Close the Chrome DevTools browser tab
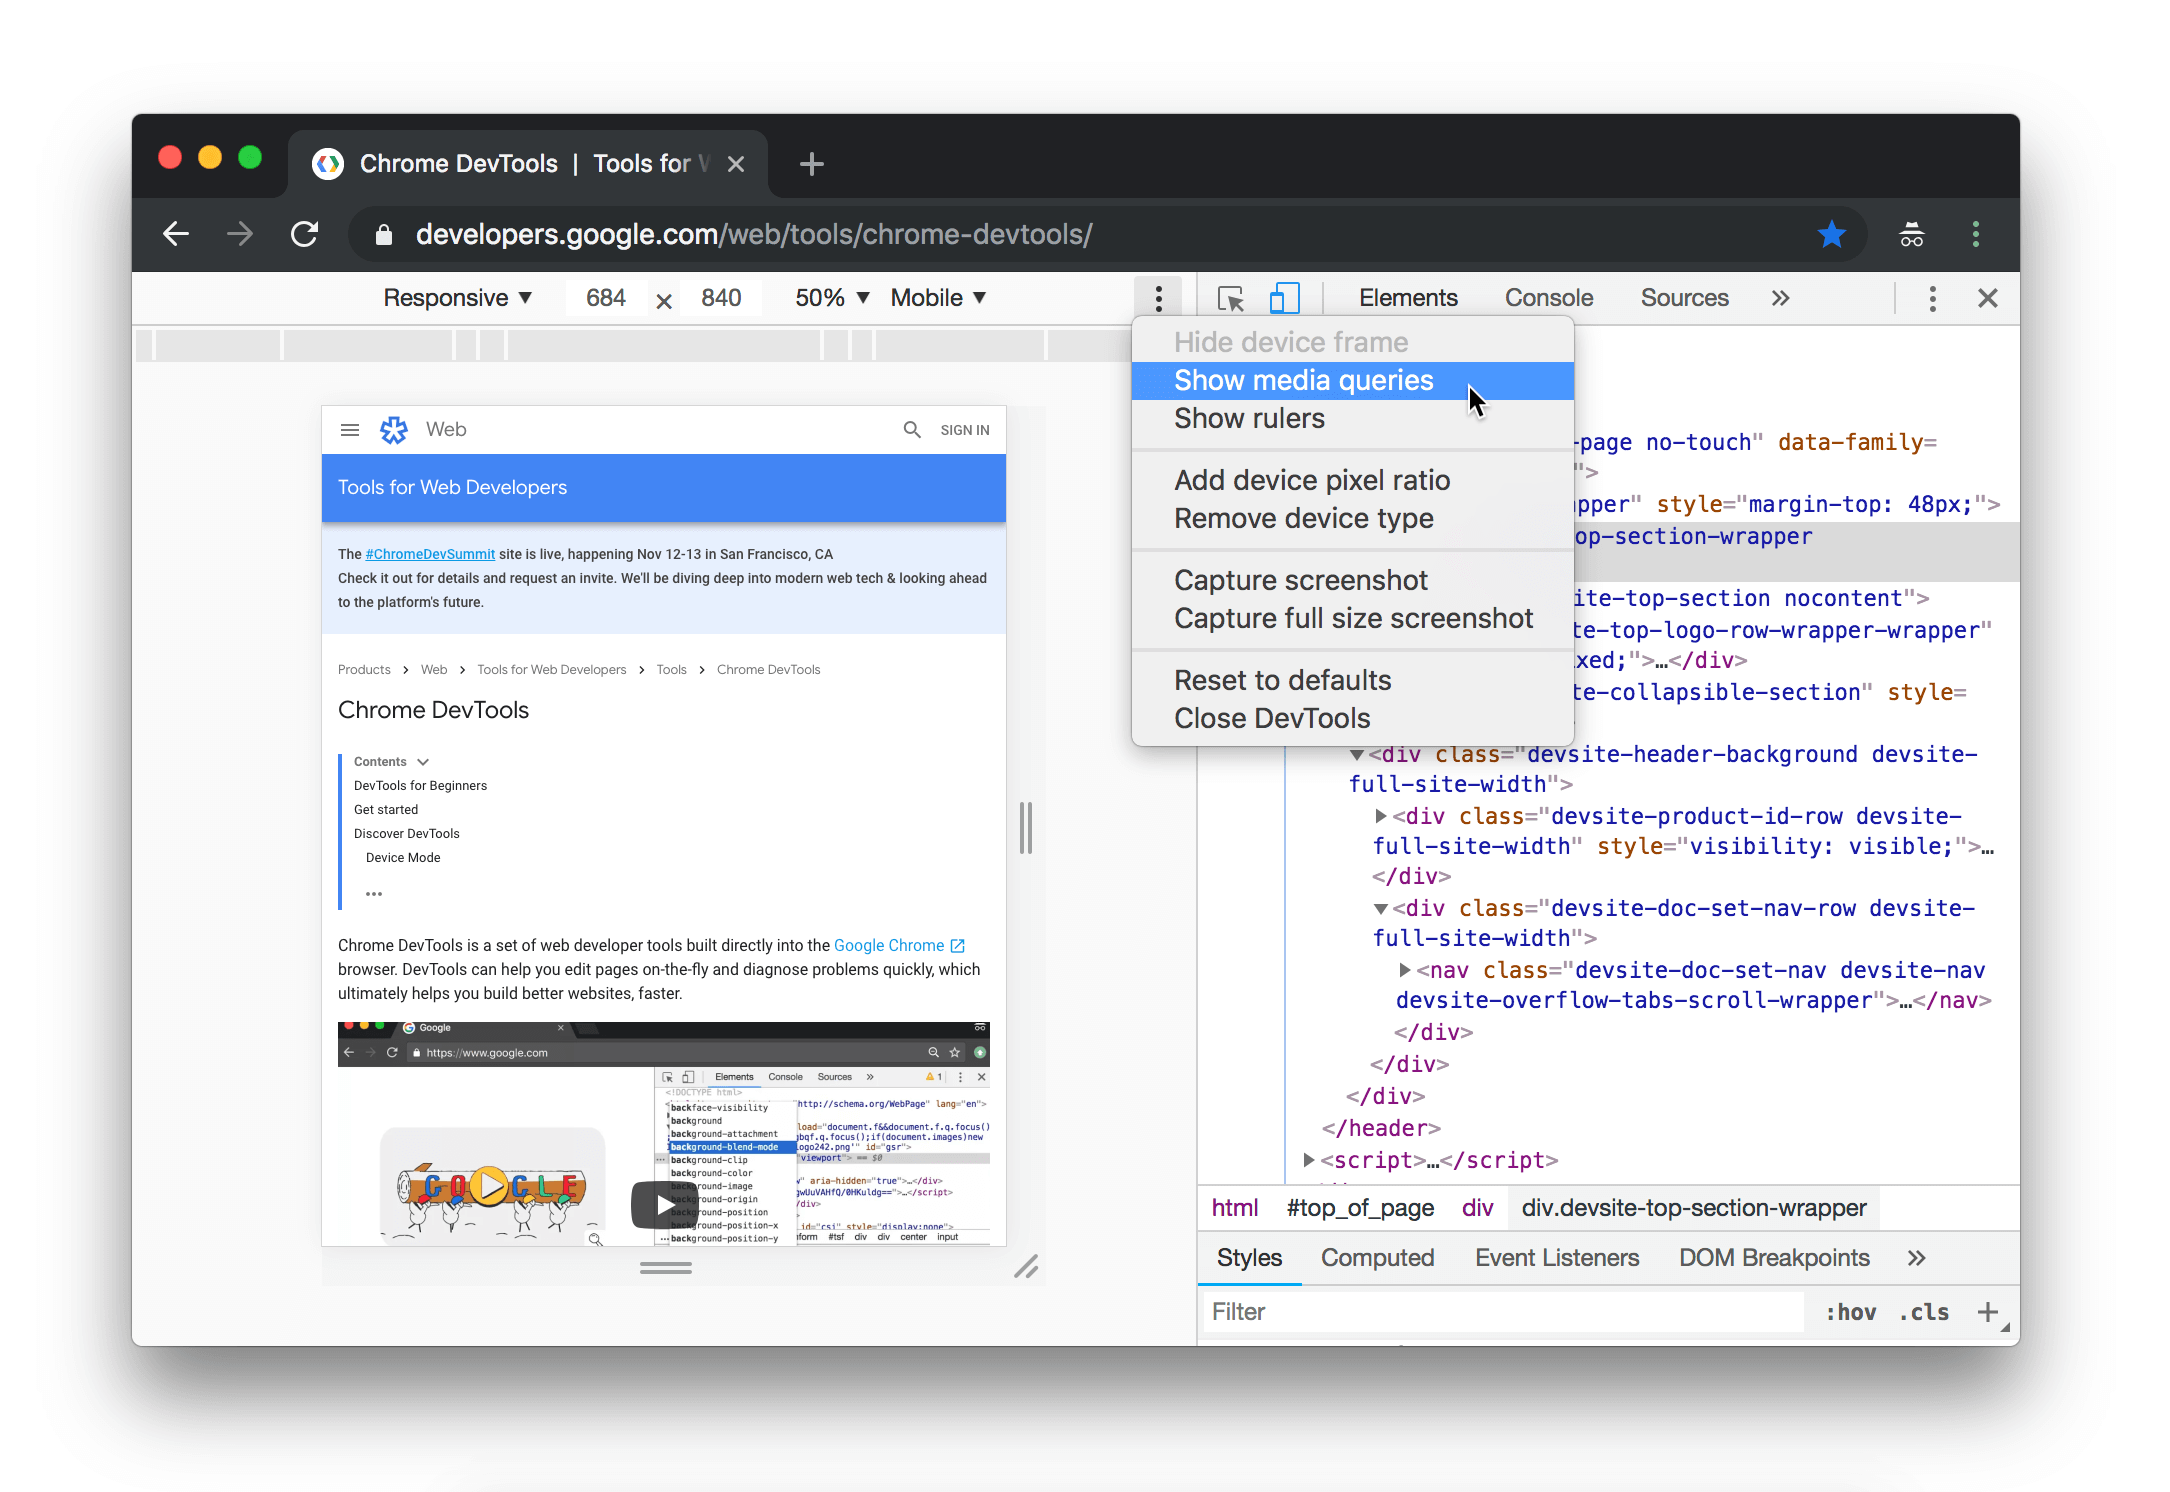The width and height of the screenshot is (2170, 1492). (x=736, y=164)
